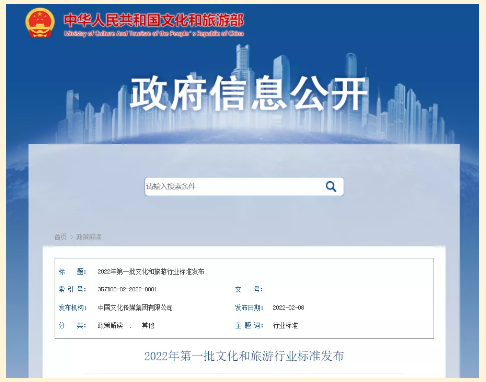The image size is (486, 382).
Task: Click the 中华人民共和国文化和旅游部 site title
Action: click(x=154, y=20)
